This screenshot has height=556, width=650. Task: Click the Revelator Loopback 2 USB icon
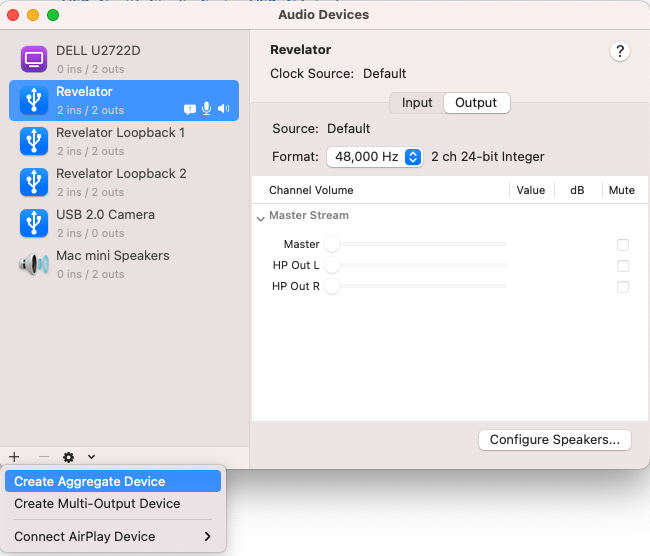click(x=34, y=182)
